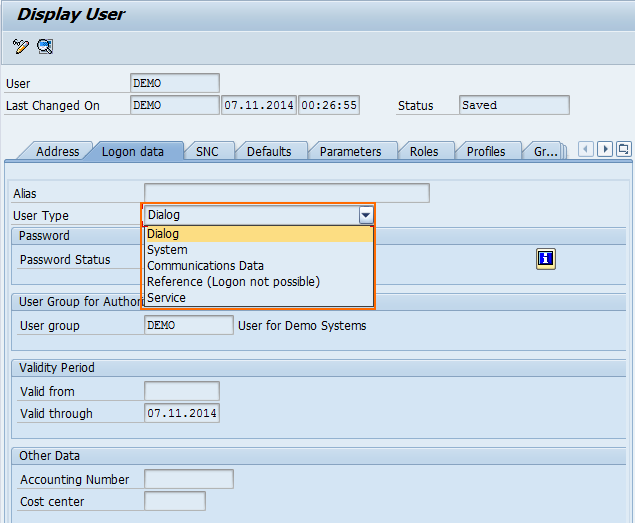Click the 'Display User' title
635x523 pixels.
point(71,15)
